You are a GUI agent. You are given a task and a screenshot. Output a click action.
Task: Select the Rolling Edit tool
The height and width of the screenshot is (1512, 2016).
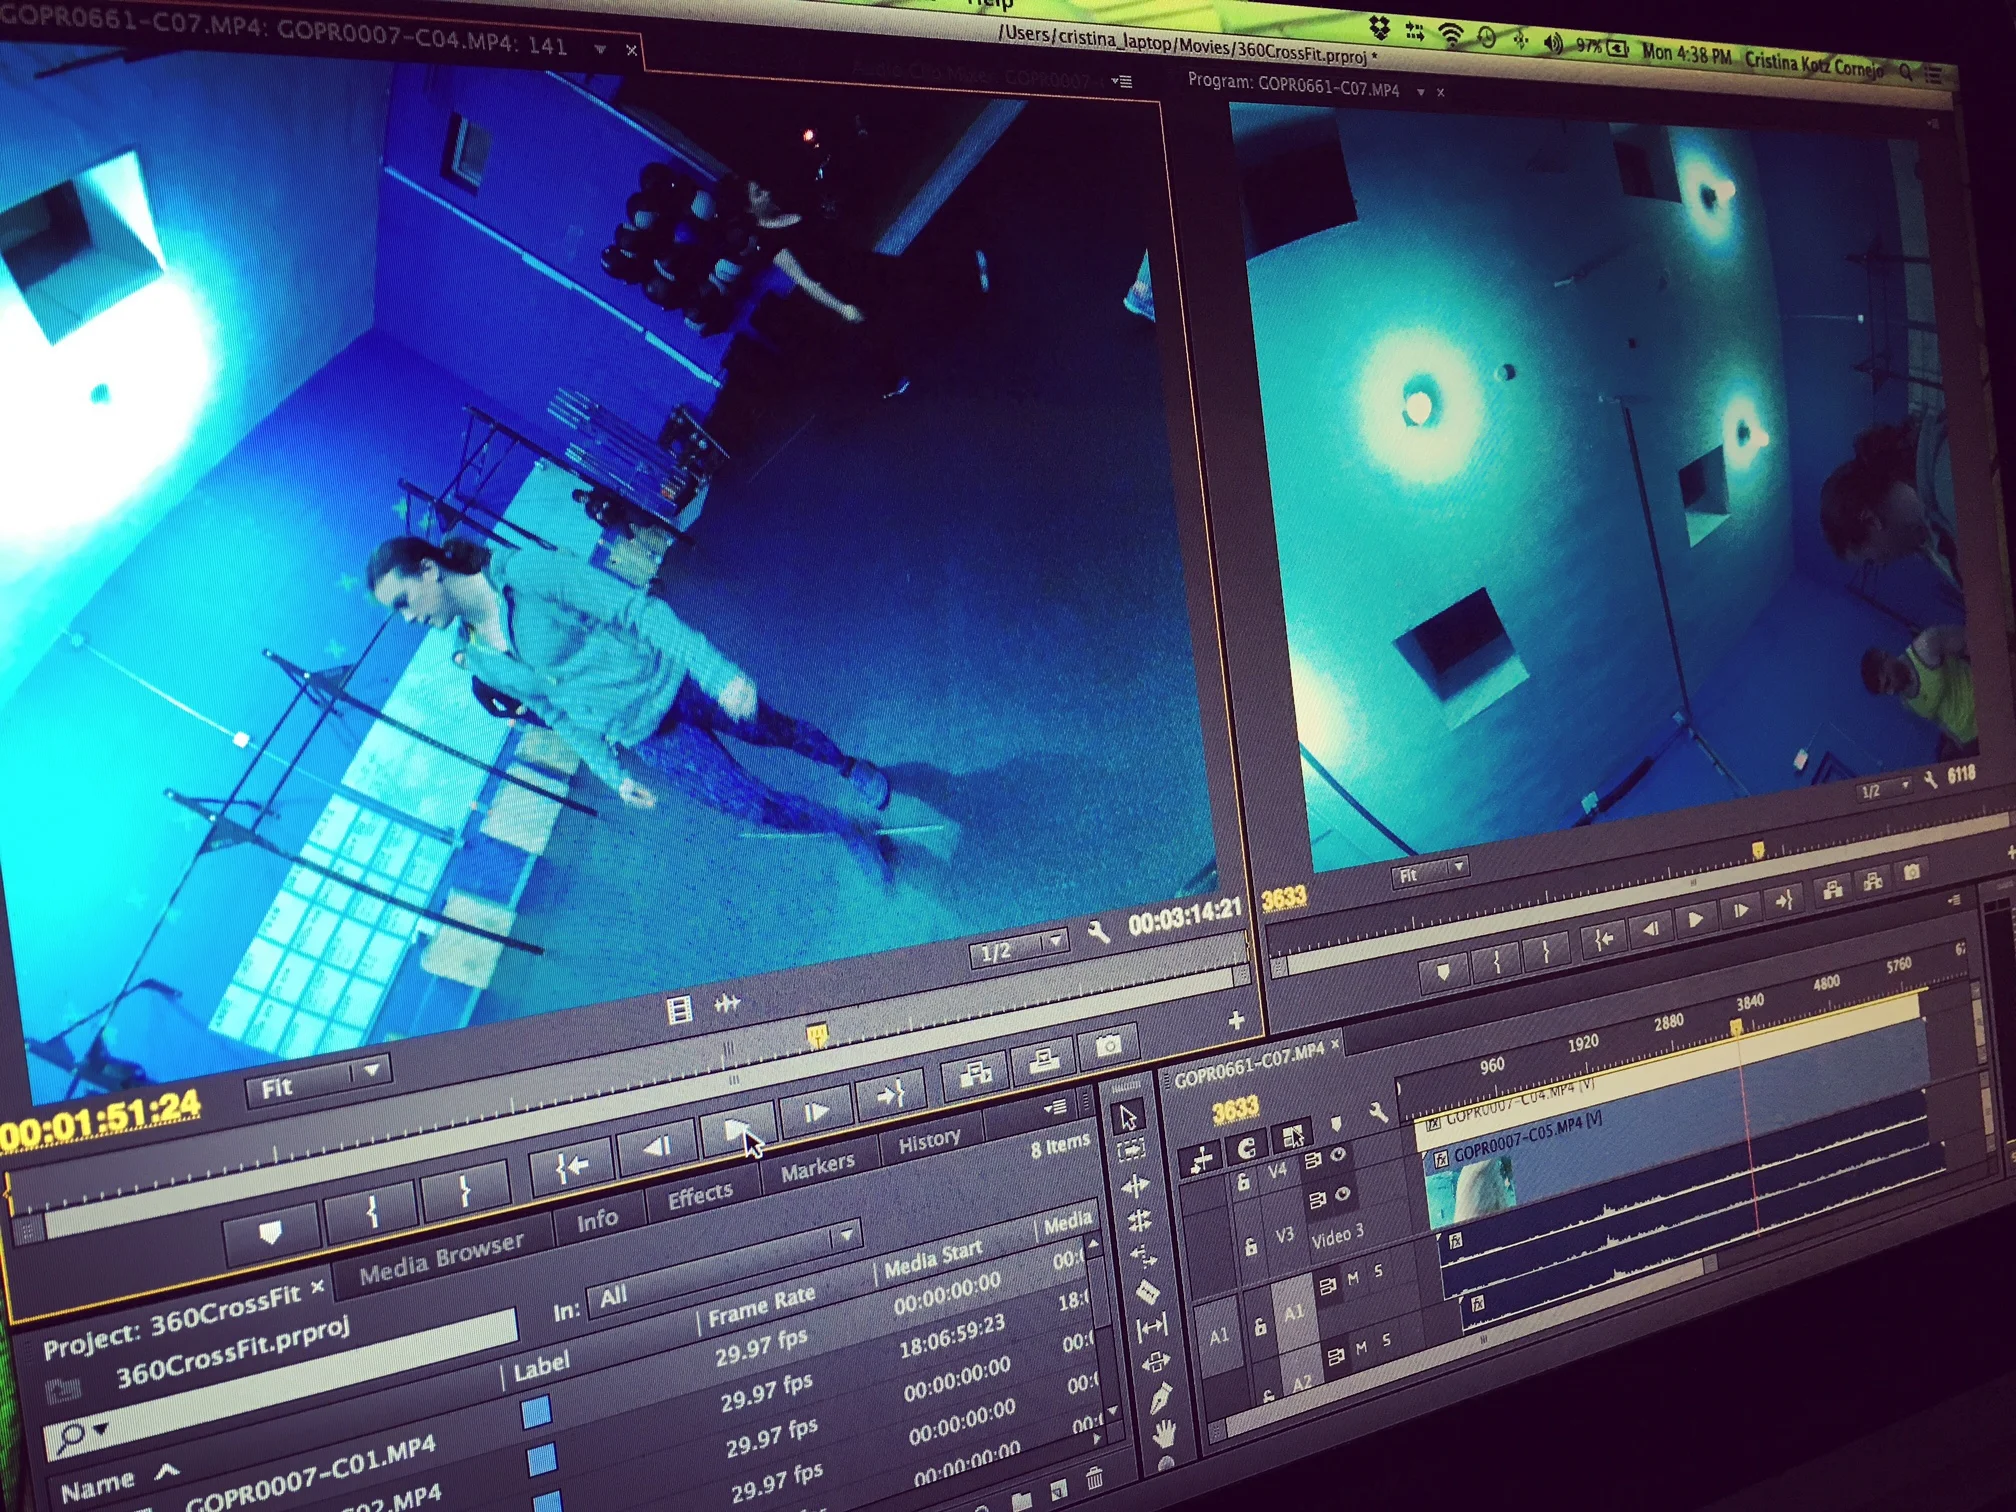click(x=1138, y=1220)
